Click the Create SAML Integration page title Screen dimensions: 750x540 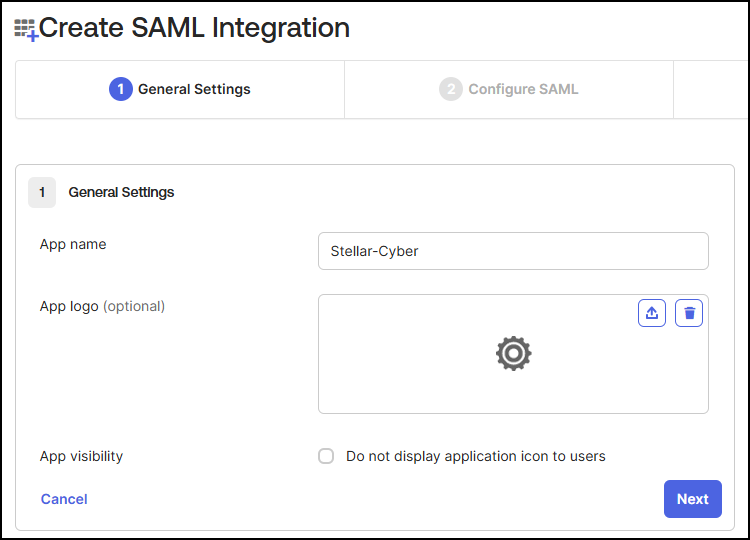point(194,27)
